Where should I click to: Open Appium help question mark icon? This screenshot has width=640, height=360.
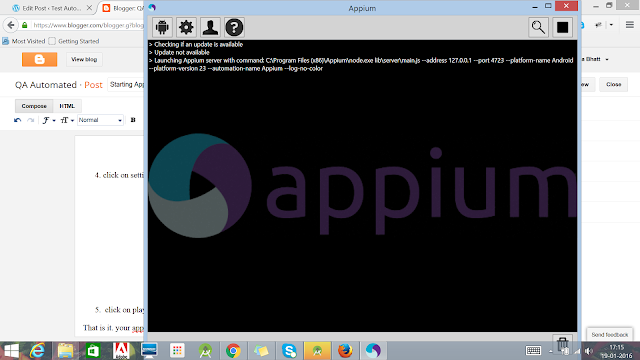pyautogui.click(x=234, y=27)
